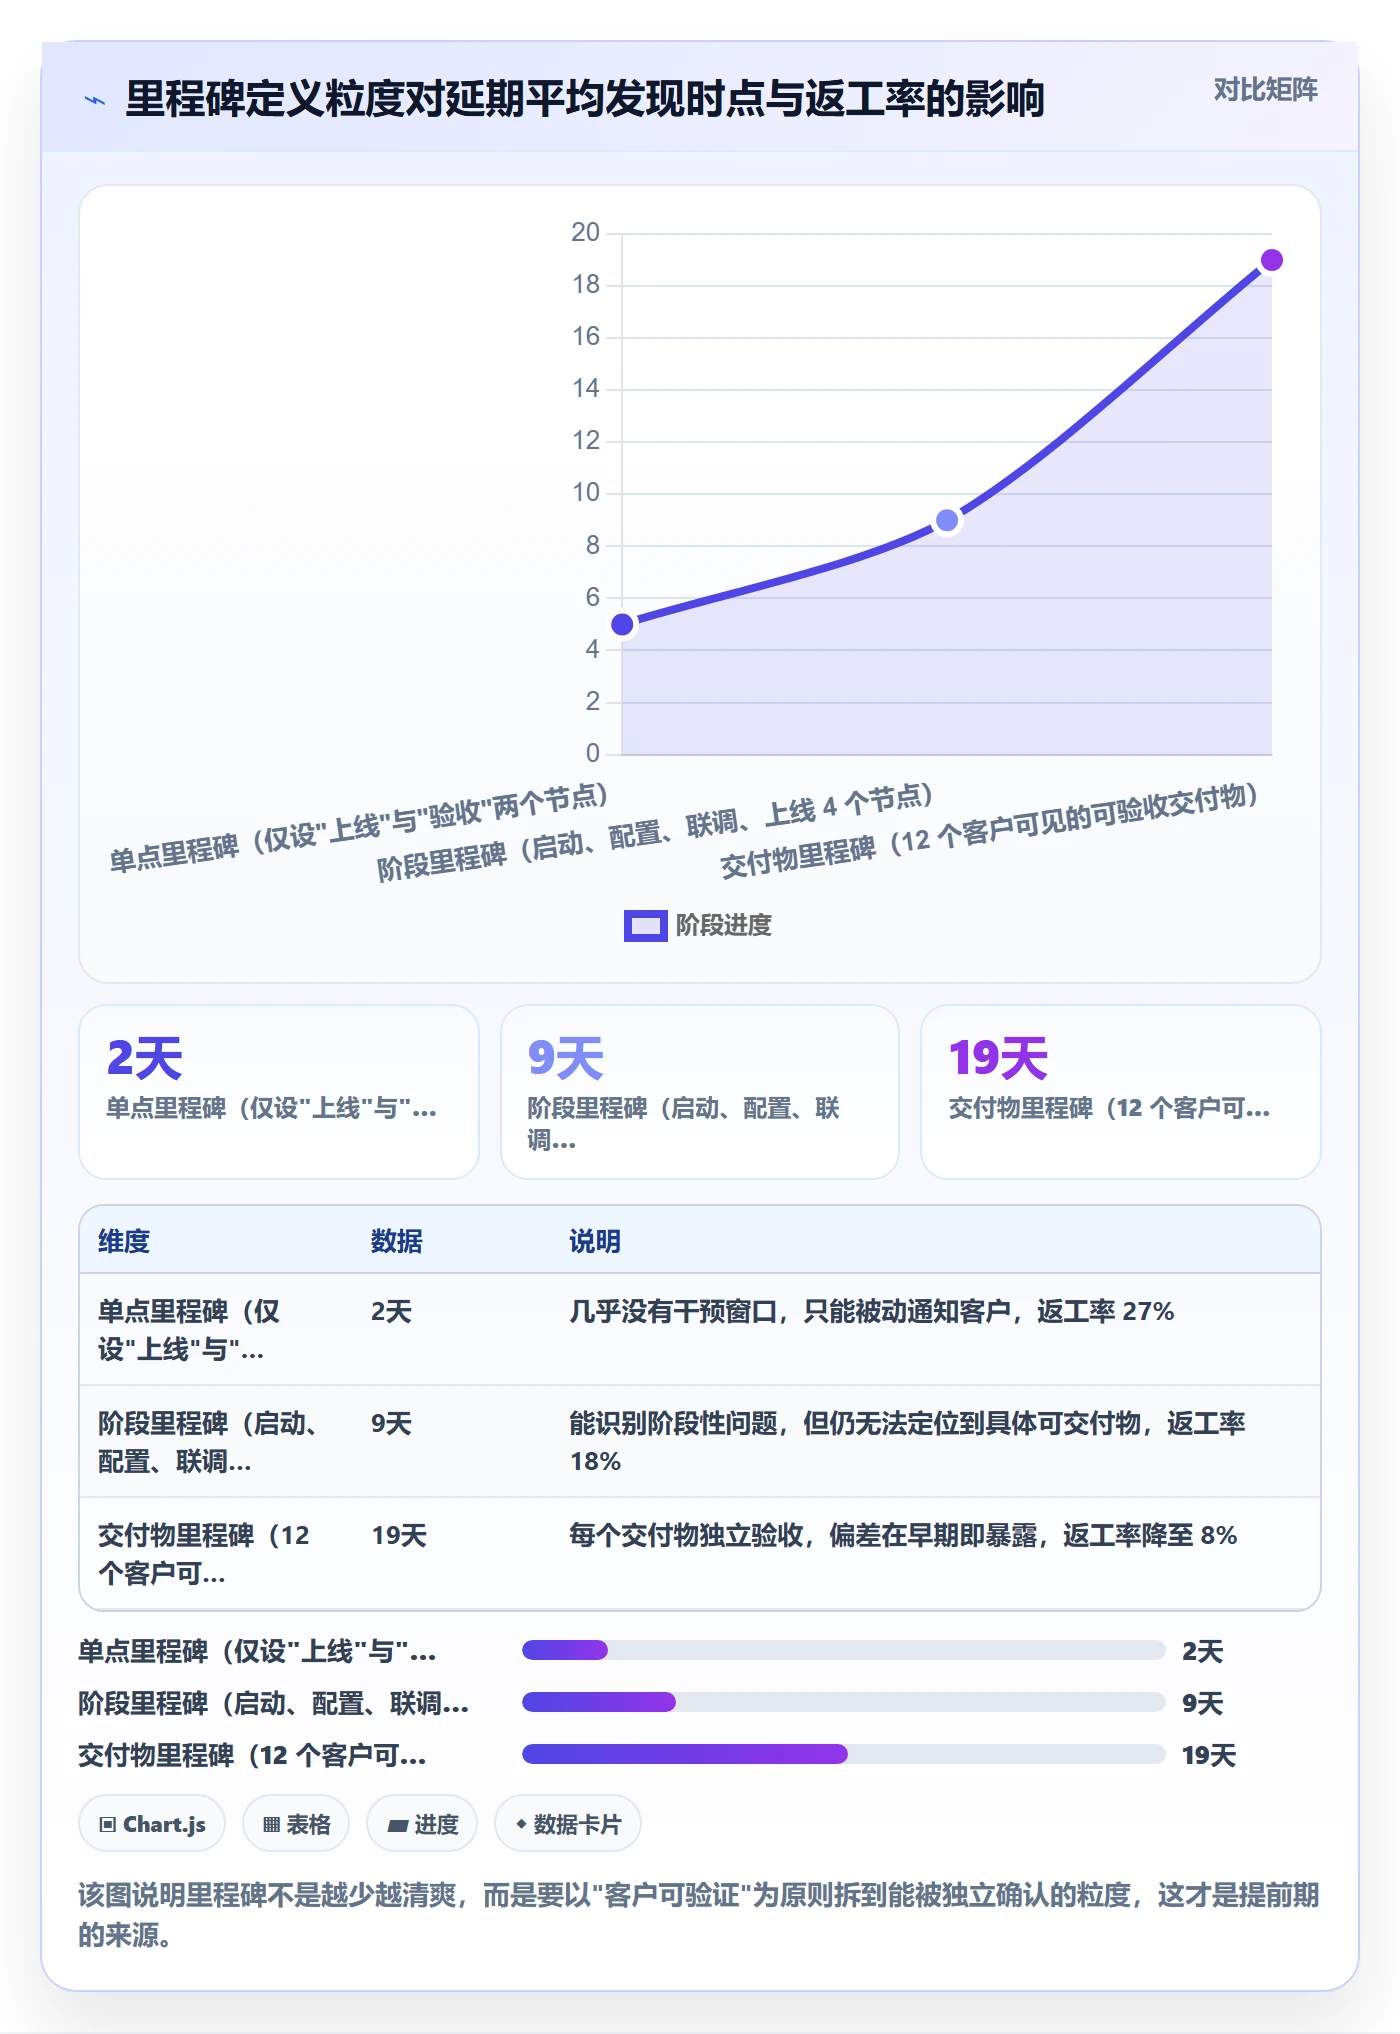Click the 说明 column header

click(x=595, y=1241)
